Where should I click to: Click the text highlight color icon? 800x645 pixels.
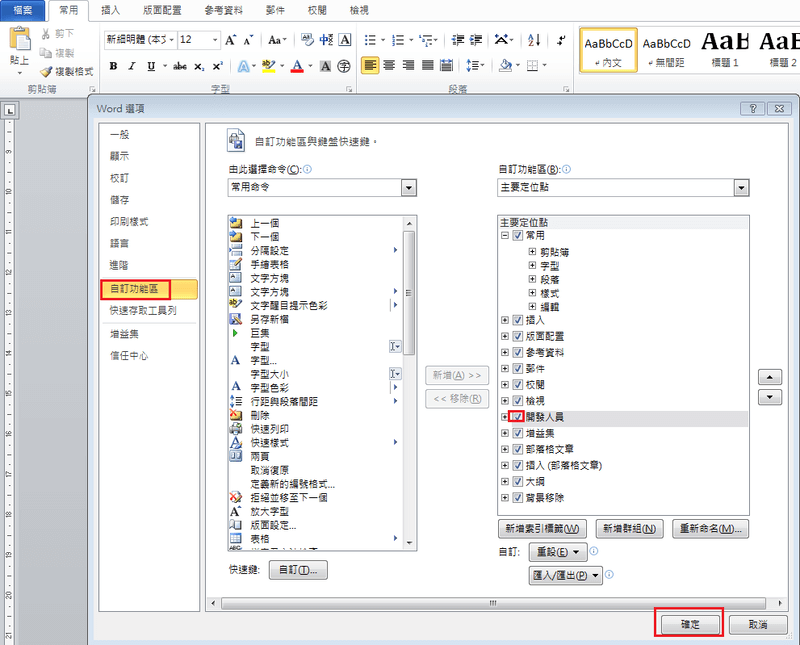268,66
